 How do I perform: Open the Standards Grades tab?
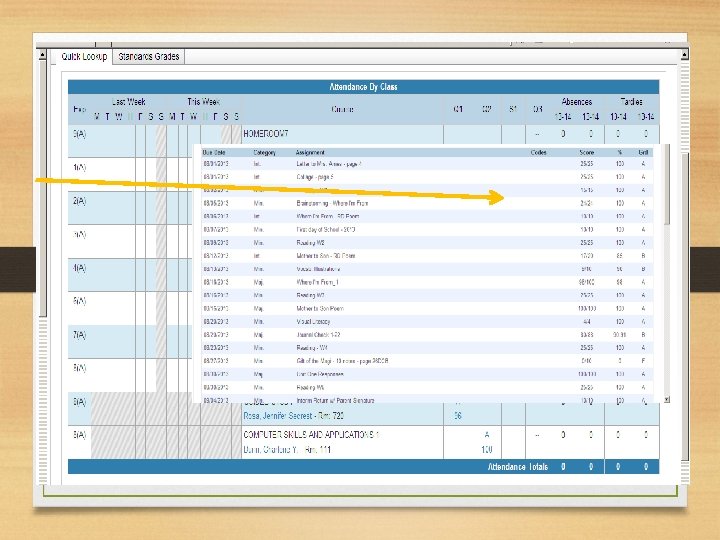[x=149, y=56]
